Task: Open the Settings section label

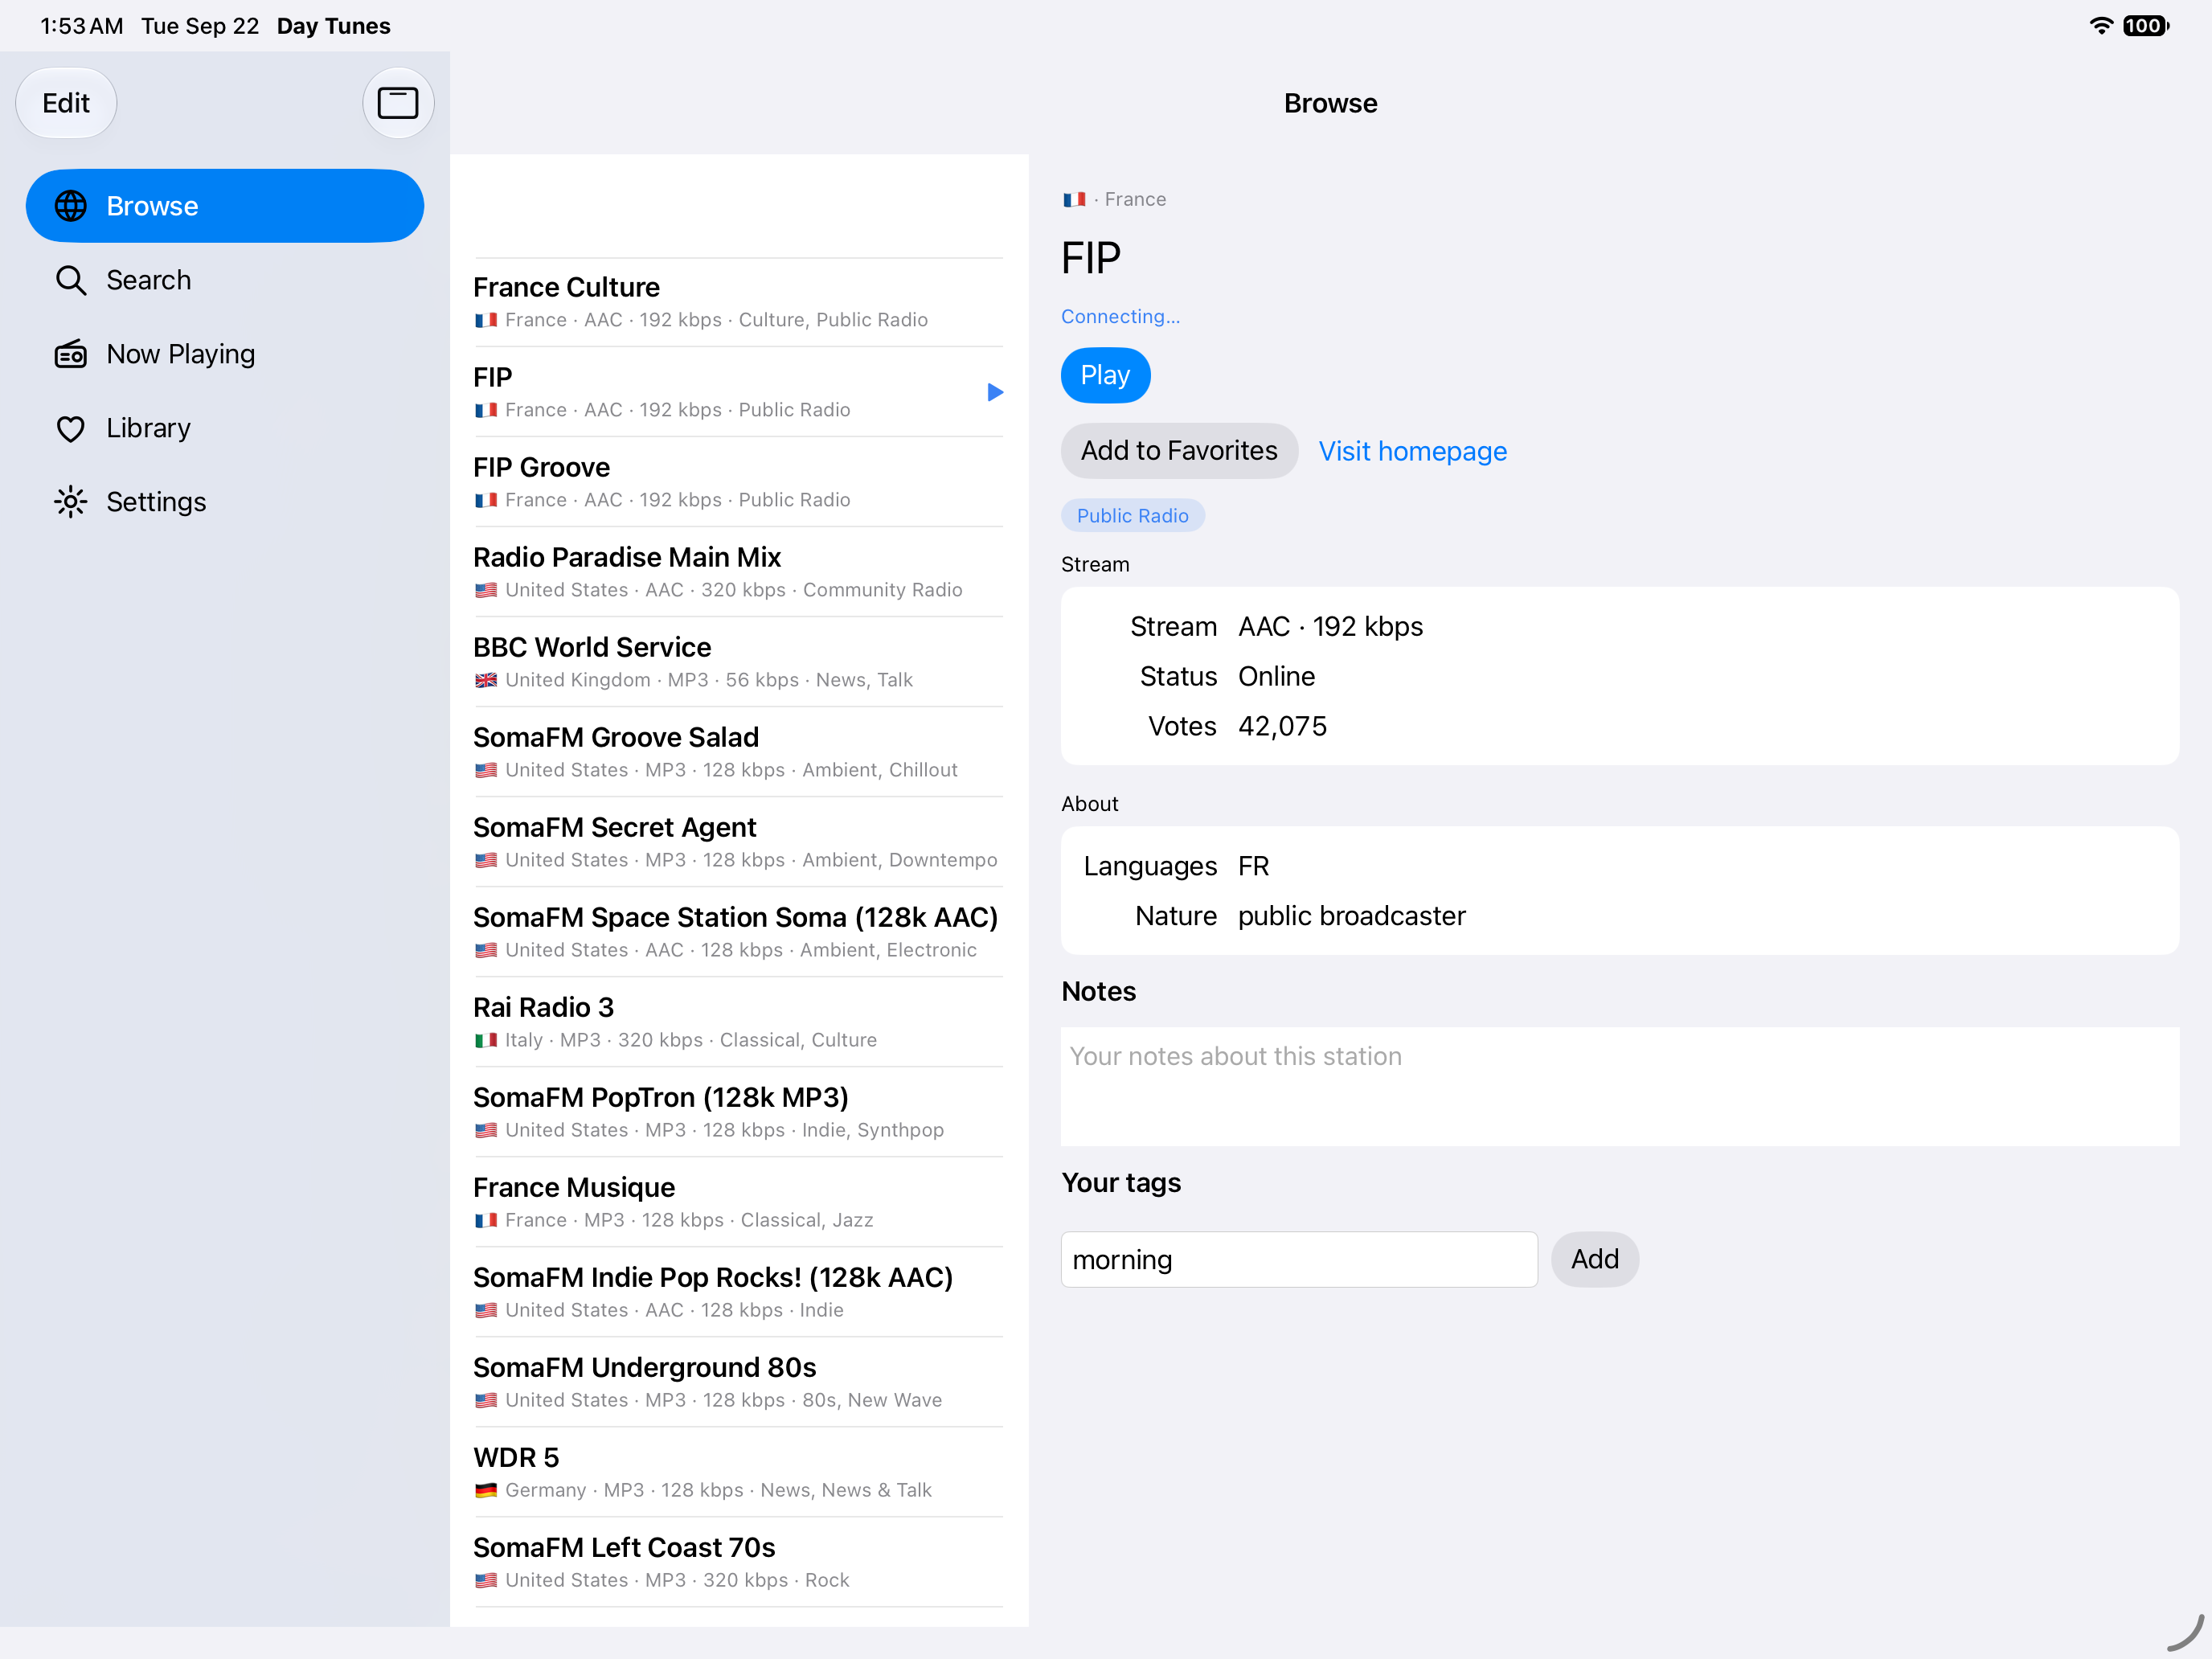Action: pyautogui.click(x=156, y=502)
